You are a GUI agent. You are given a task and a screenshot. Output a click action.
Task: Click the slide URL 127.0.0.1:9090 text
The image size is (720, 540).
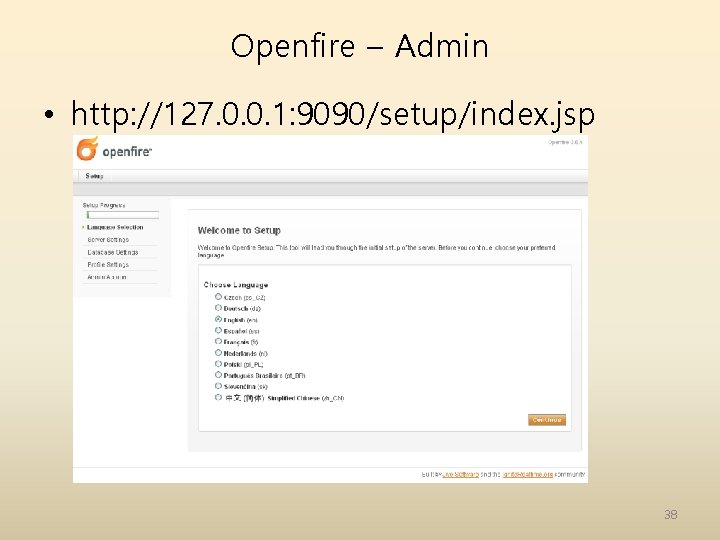(333, 114)
